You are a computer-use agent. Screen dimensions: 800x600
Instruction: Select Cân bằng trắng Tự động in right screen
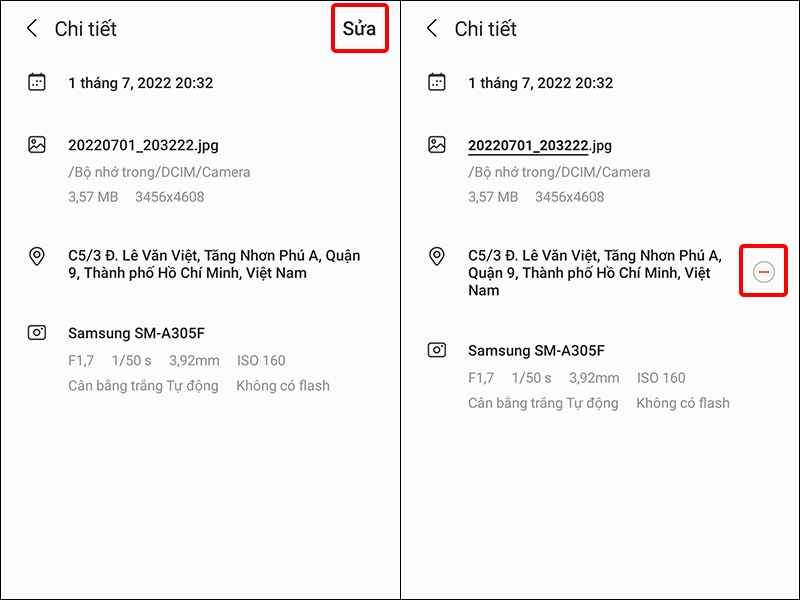pos(543,404)
